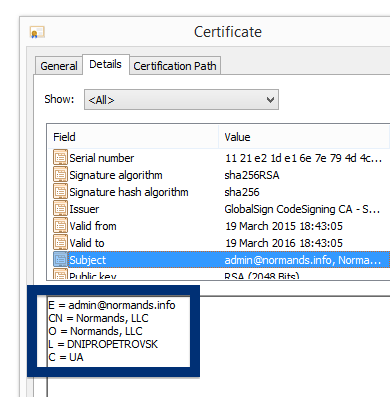Click the Signature hash algorithm field icon
The width and height of the screenshot is (390, 397).
[60, 192]
